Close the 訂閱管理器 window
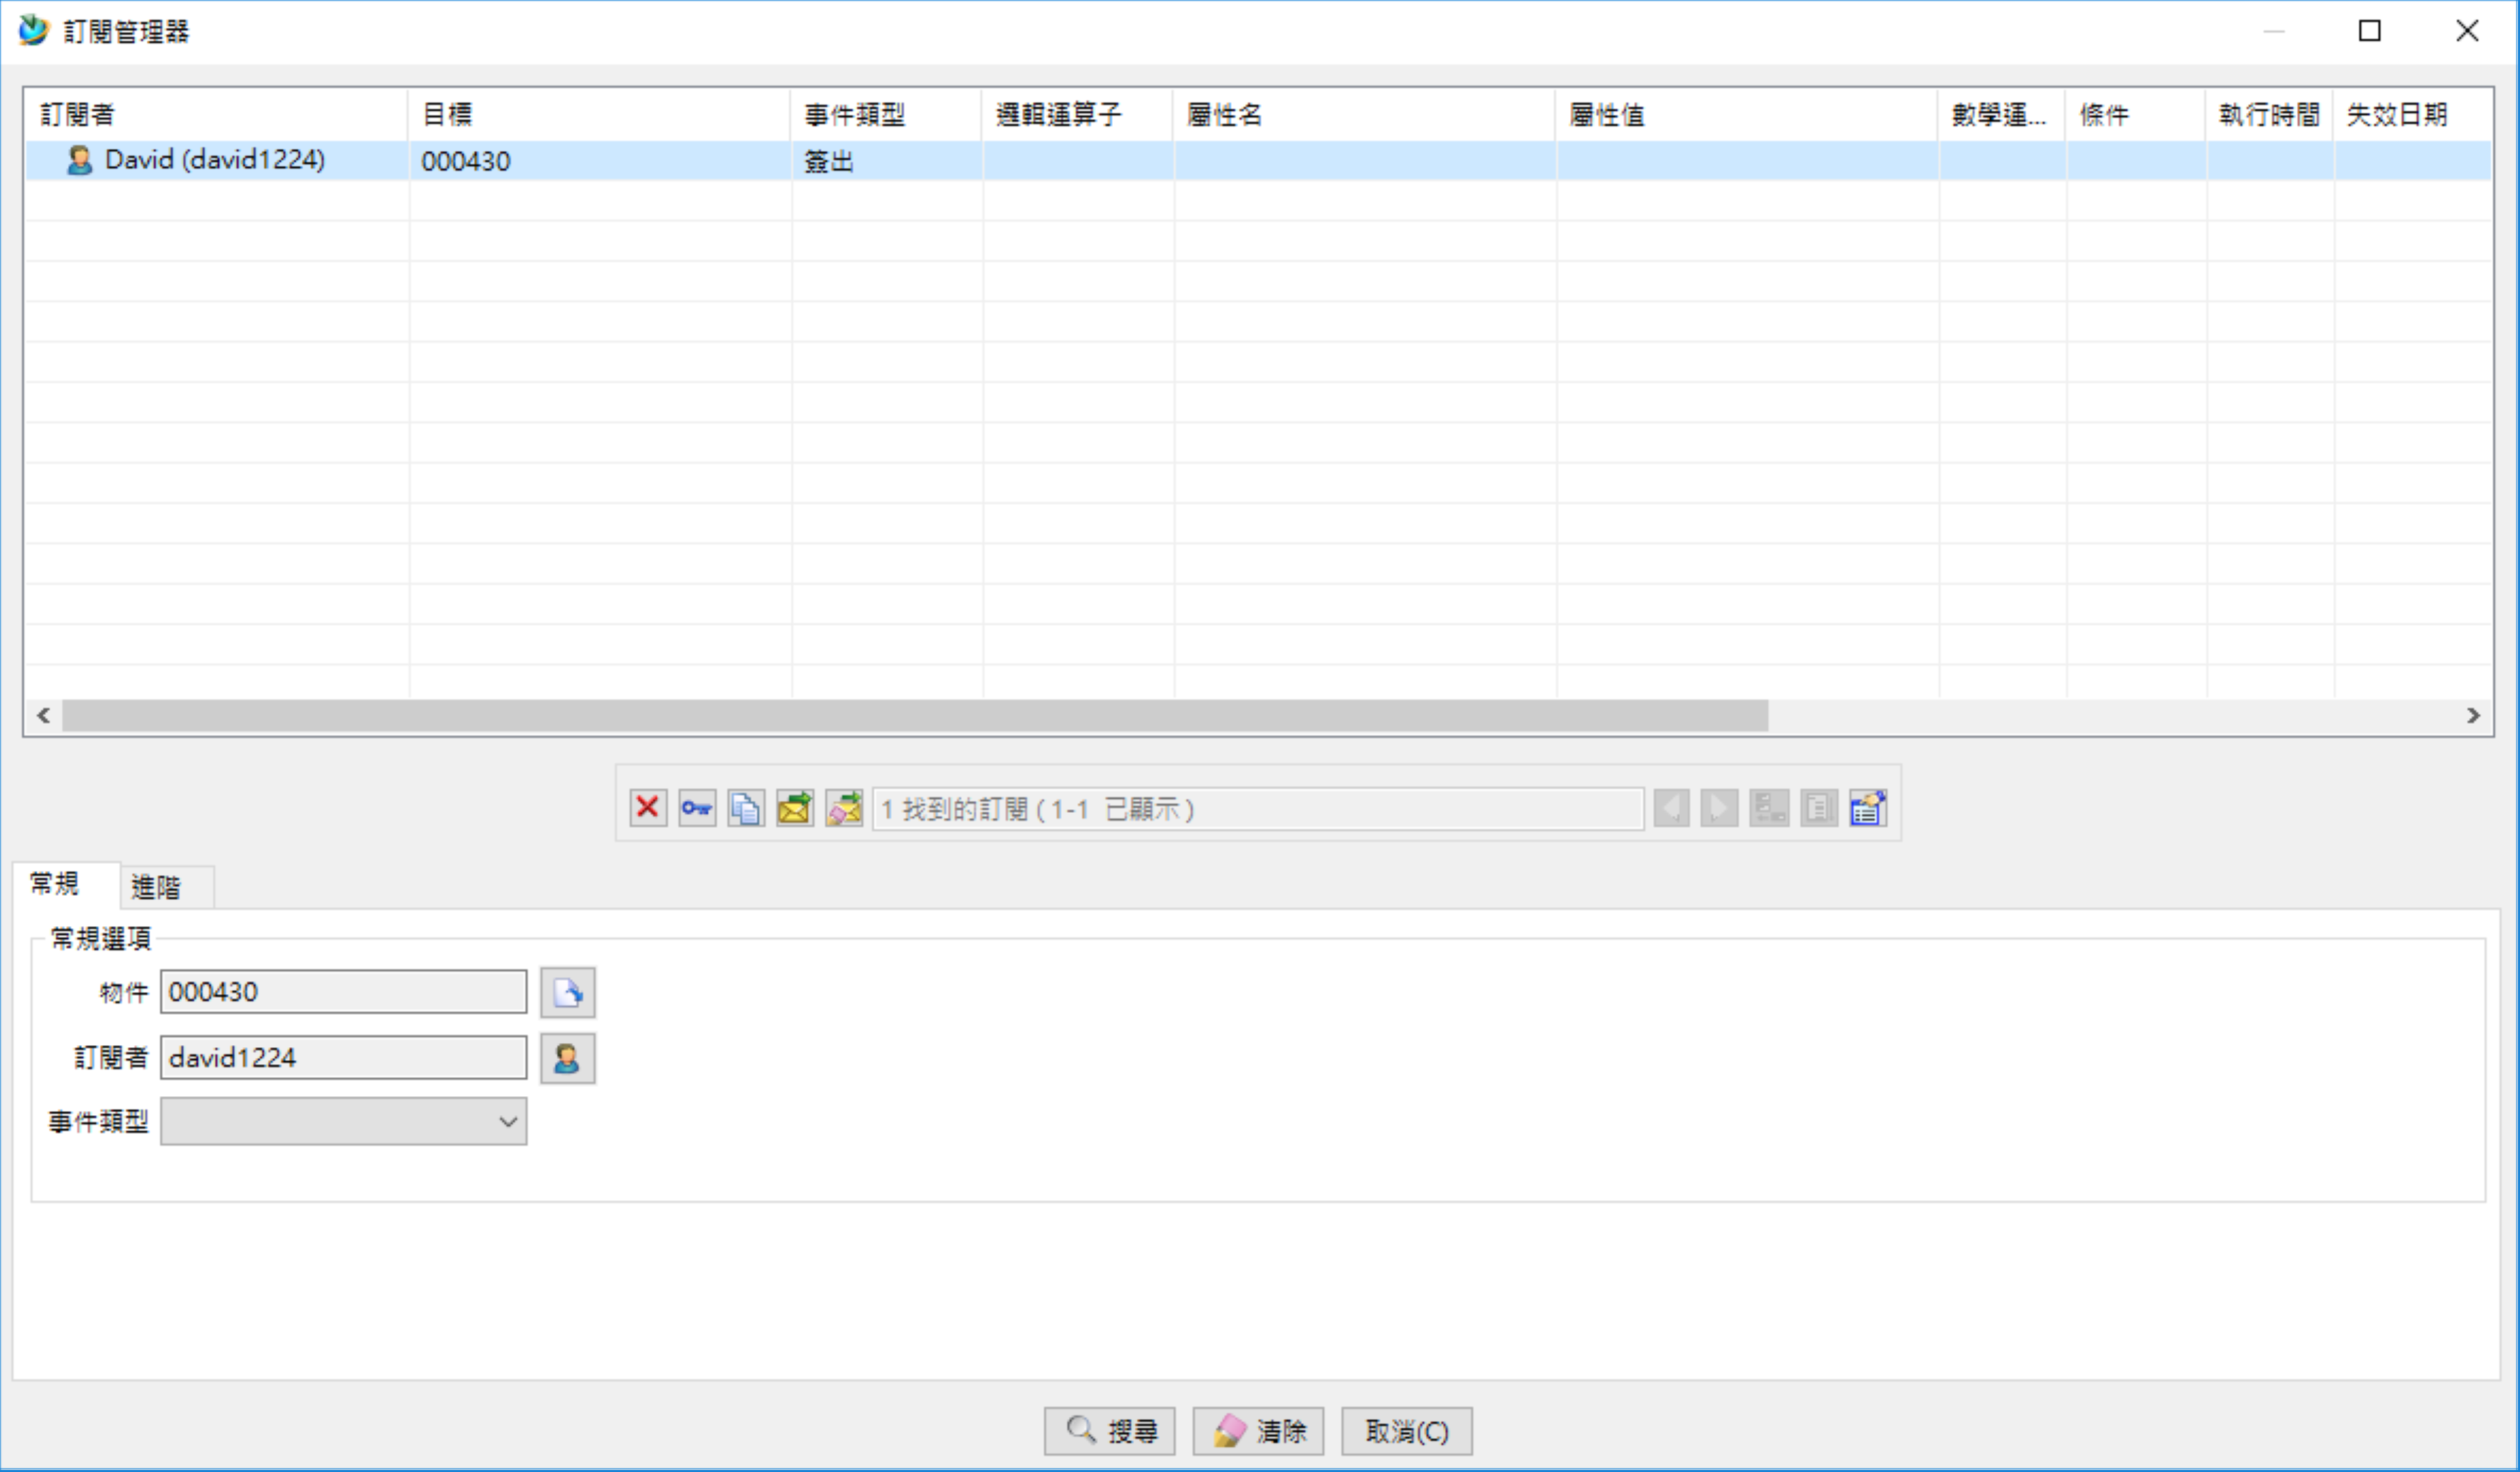 click(2466, 31)
